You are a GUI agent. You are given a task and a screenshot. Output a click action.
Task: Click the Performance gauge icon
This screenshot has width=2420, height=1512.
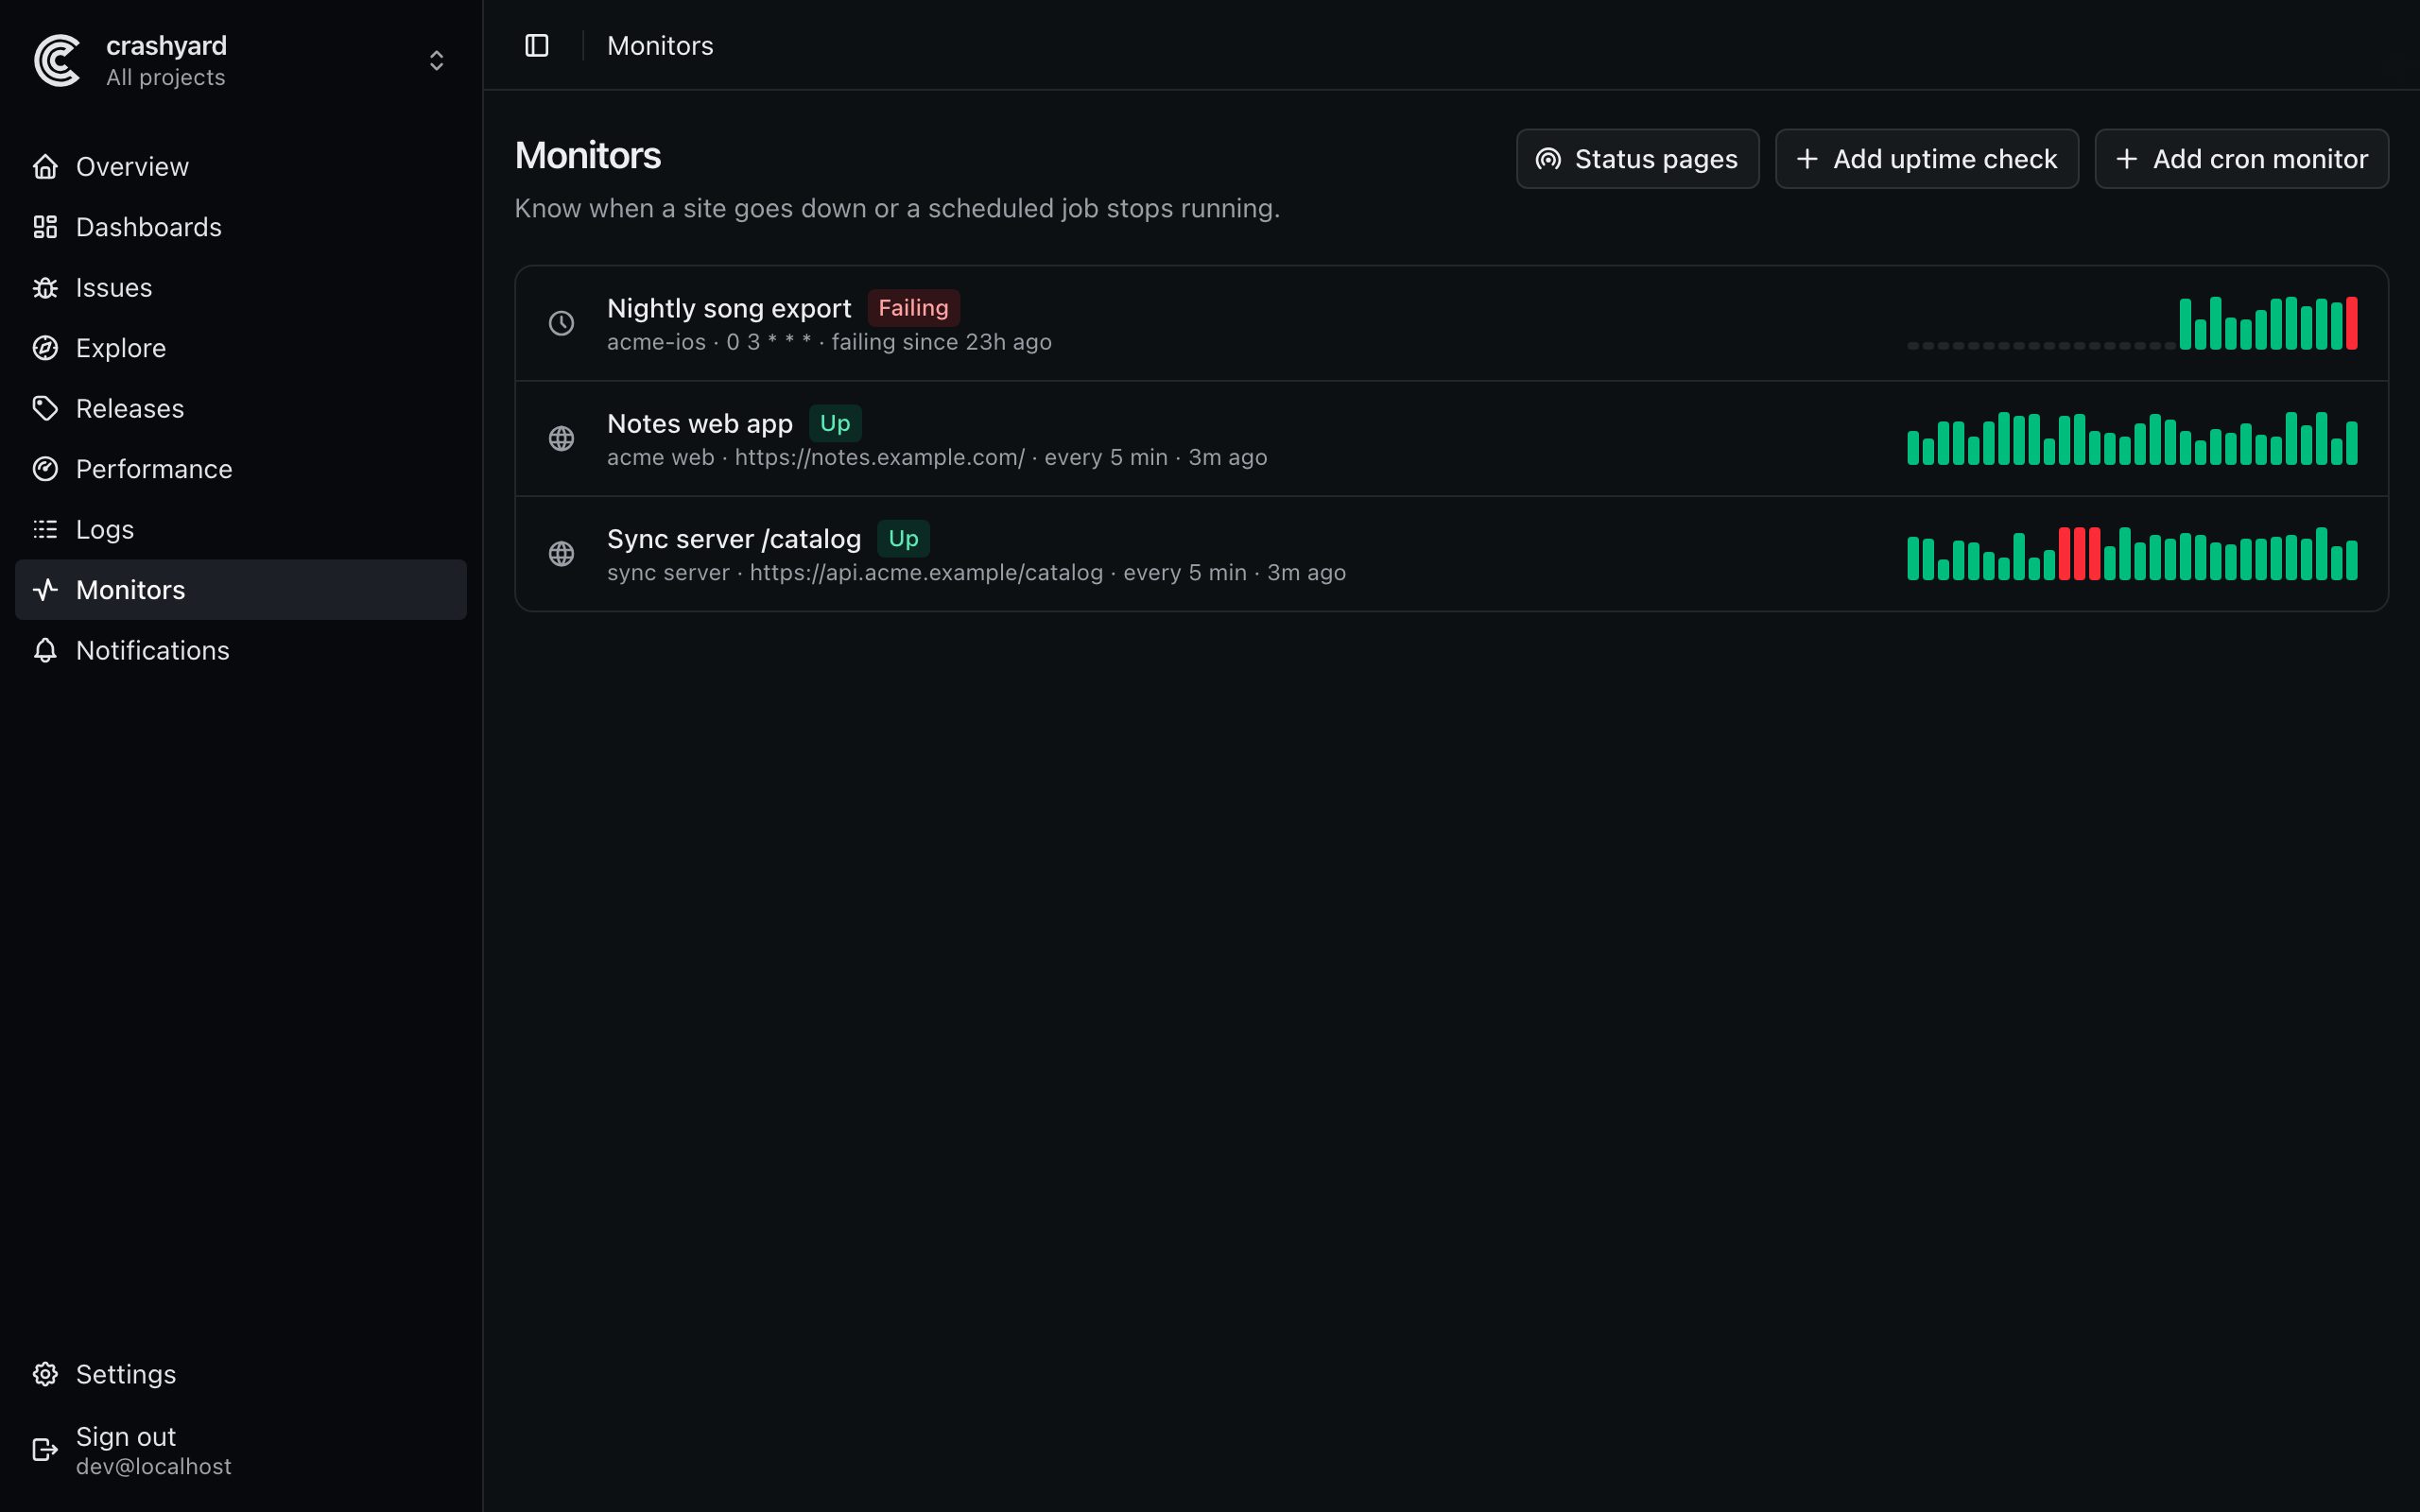point(45,469)
